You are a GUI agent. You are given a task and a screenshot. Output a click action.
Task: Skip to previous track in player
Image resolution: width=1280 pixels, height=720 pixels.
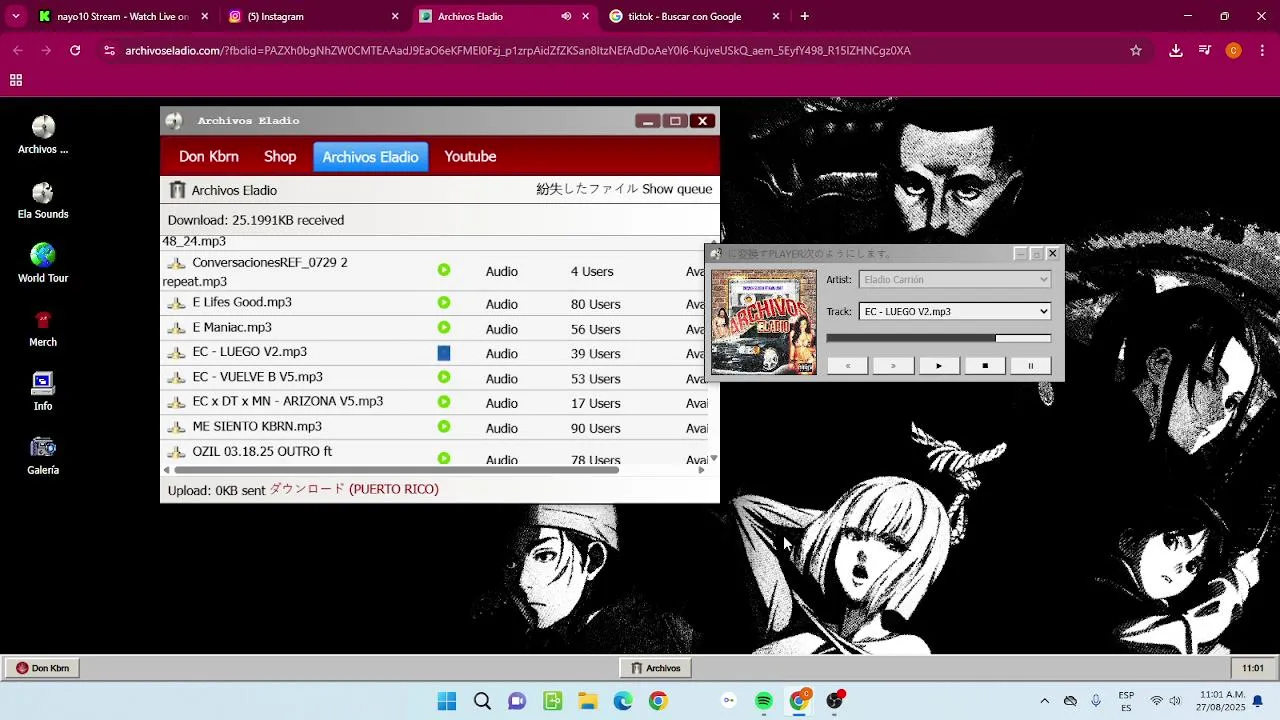[x=847, y=366]
